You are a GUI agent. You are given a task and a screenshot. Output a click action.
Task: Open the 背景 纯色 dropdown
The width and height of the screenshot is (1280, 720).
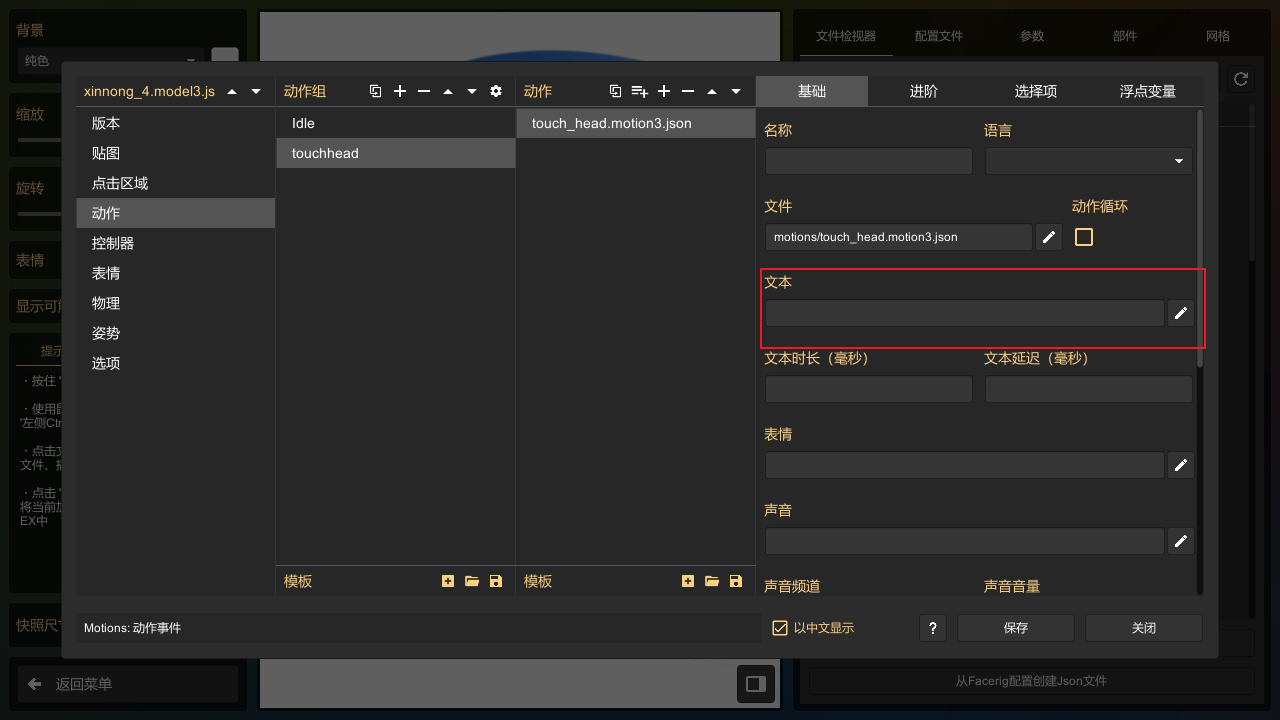110,61
